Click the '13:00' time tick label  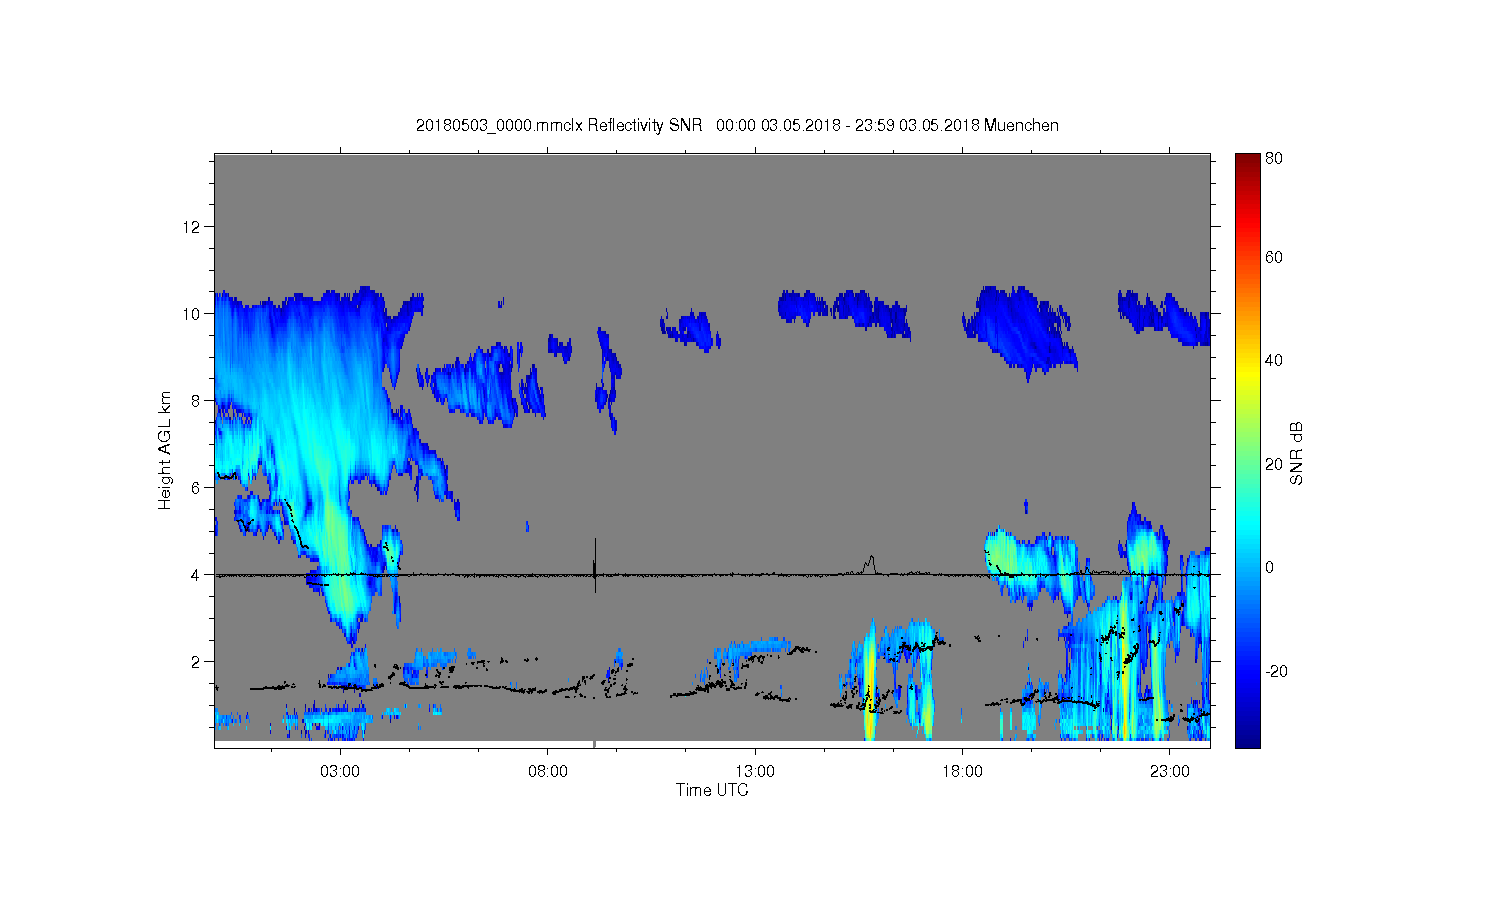coord(755,771)
